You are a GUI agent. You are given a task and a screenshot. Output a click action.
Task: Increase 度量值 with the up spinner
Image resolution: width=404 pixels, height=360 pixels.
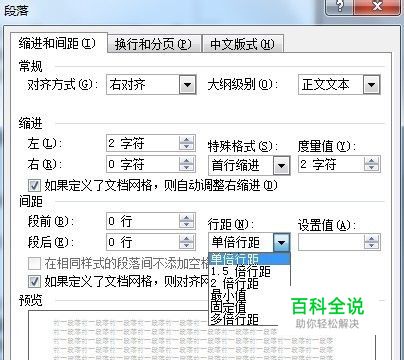372,160
